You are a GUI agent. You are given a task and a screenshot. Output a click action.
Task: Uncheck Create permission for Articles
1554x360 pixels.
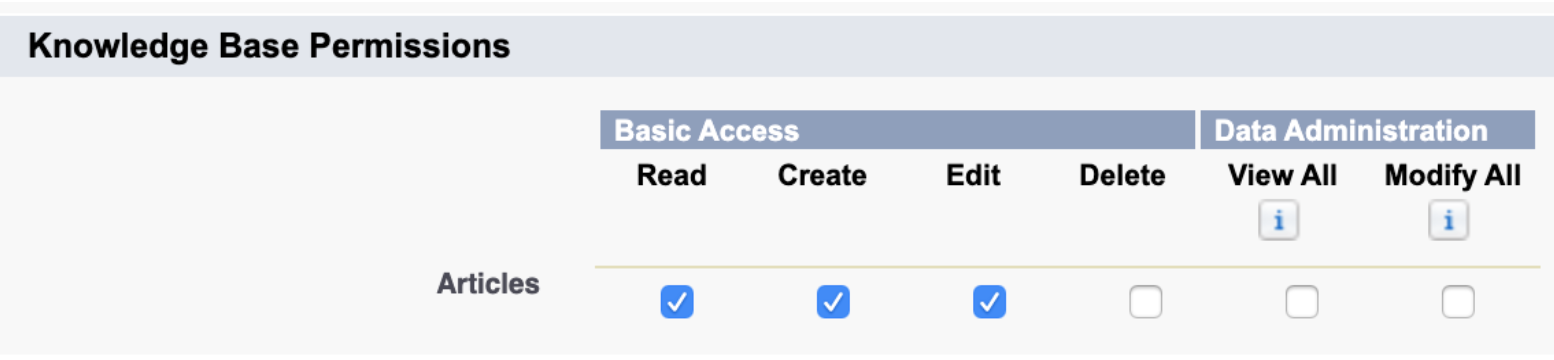pyautogui.click(x=833, y=302)
